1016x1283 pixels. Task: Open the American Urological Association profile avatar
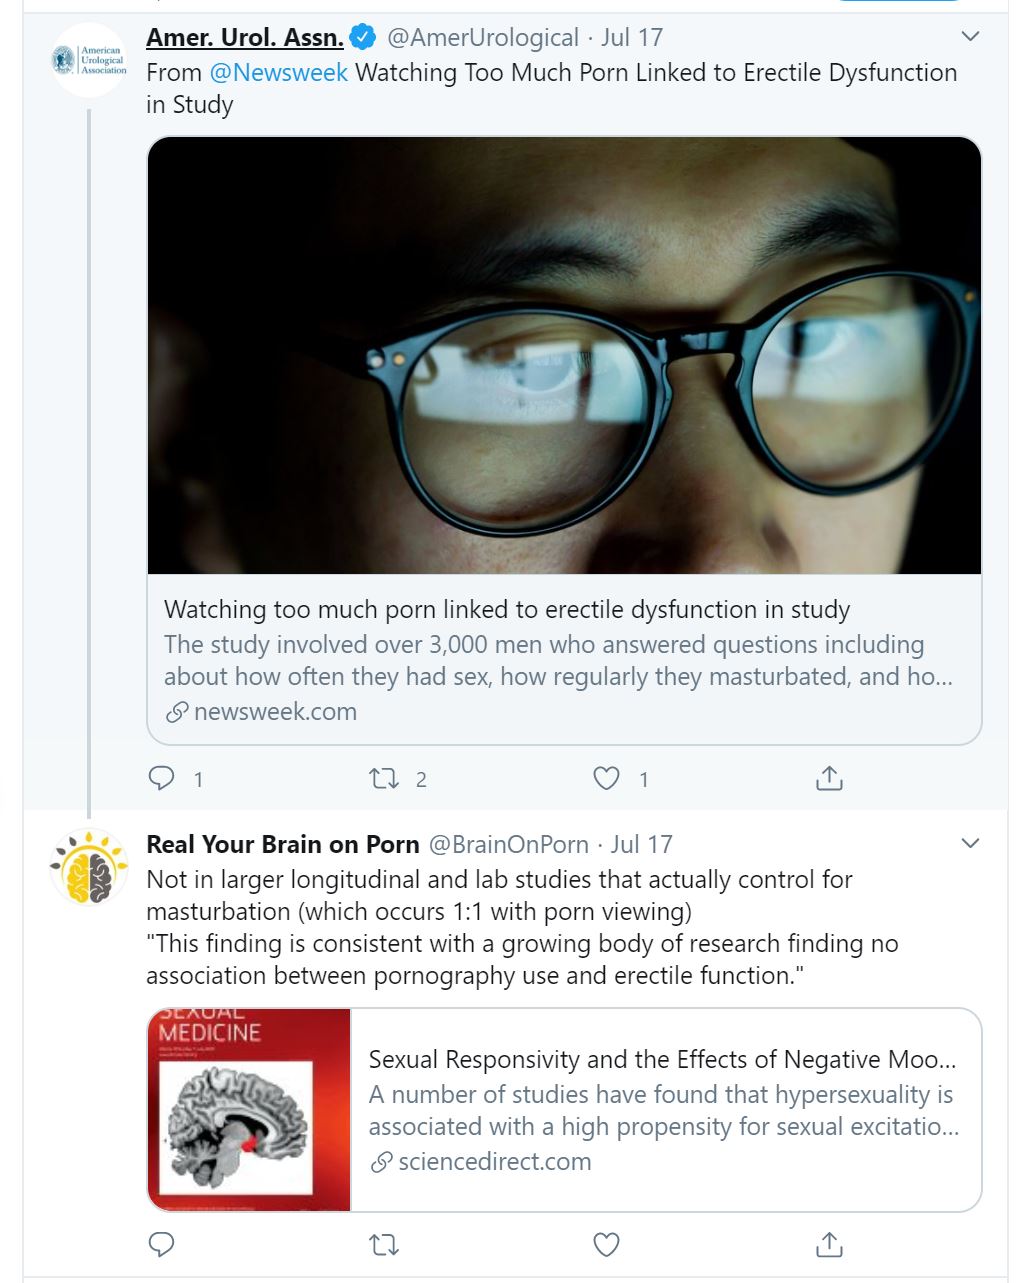[x=89, y=60]
